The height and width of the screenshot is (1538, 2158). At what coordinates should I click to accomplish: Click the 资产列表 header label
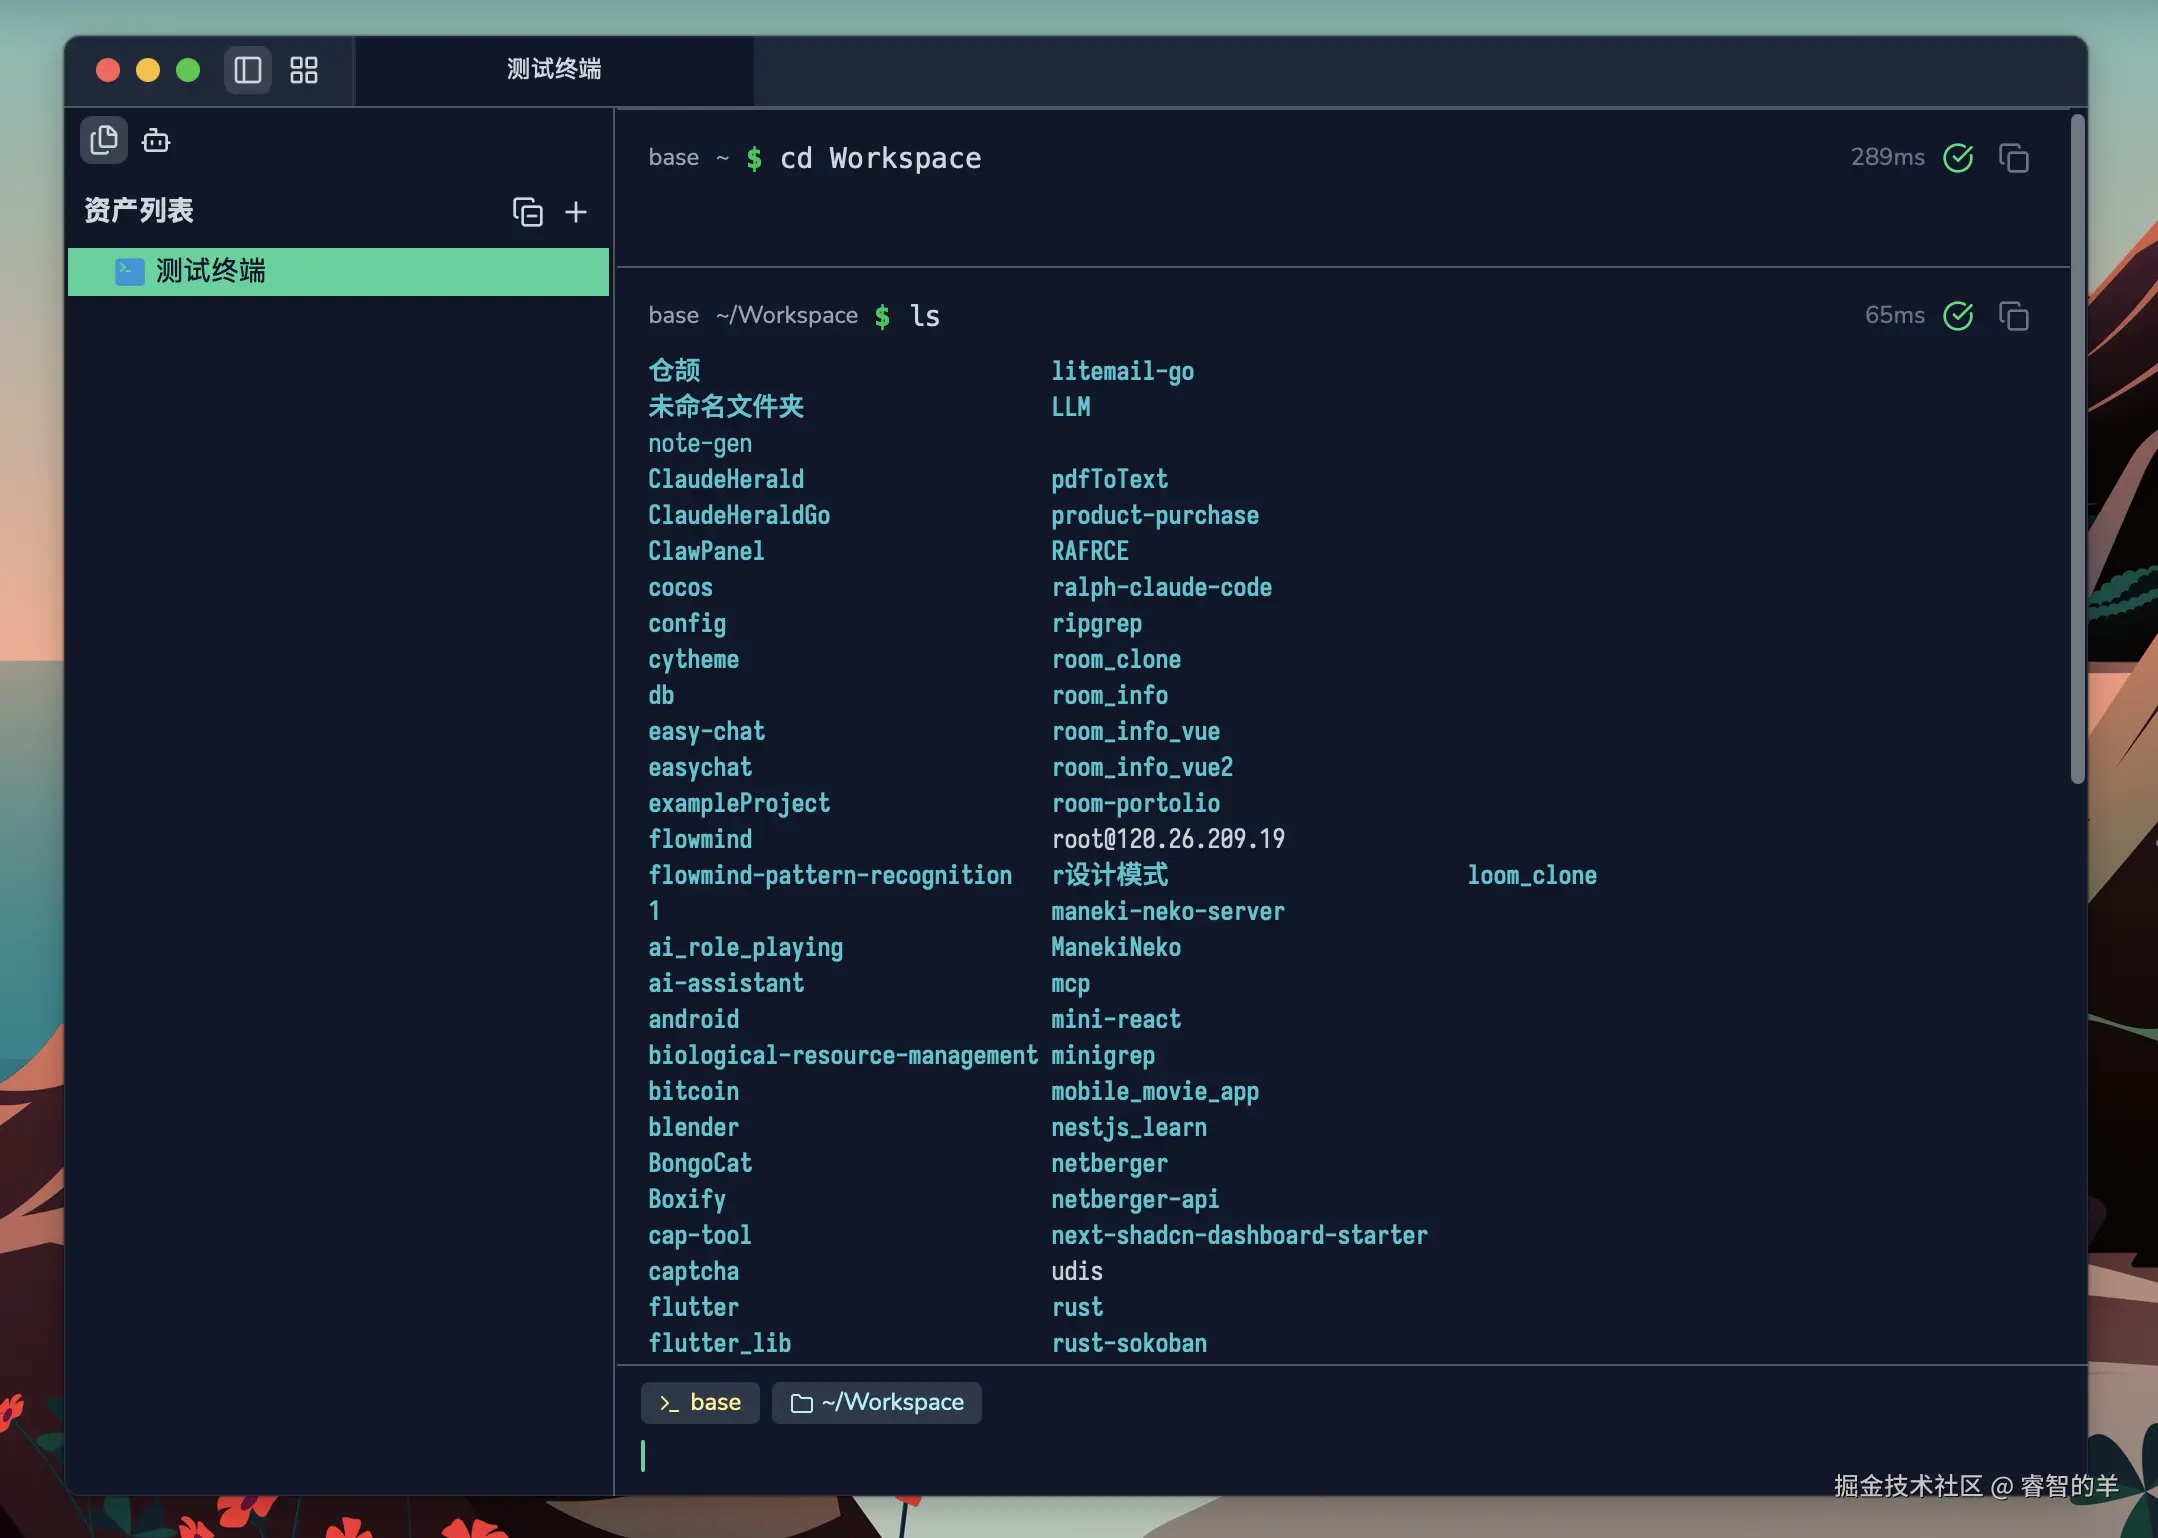[139, 211]
